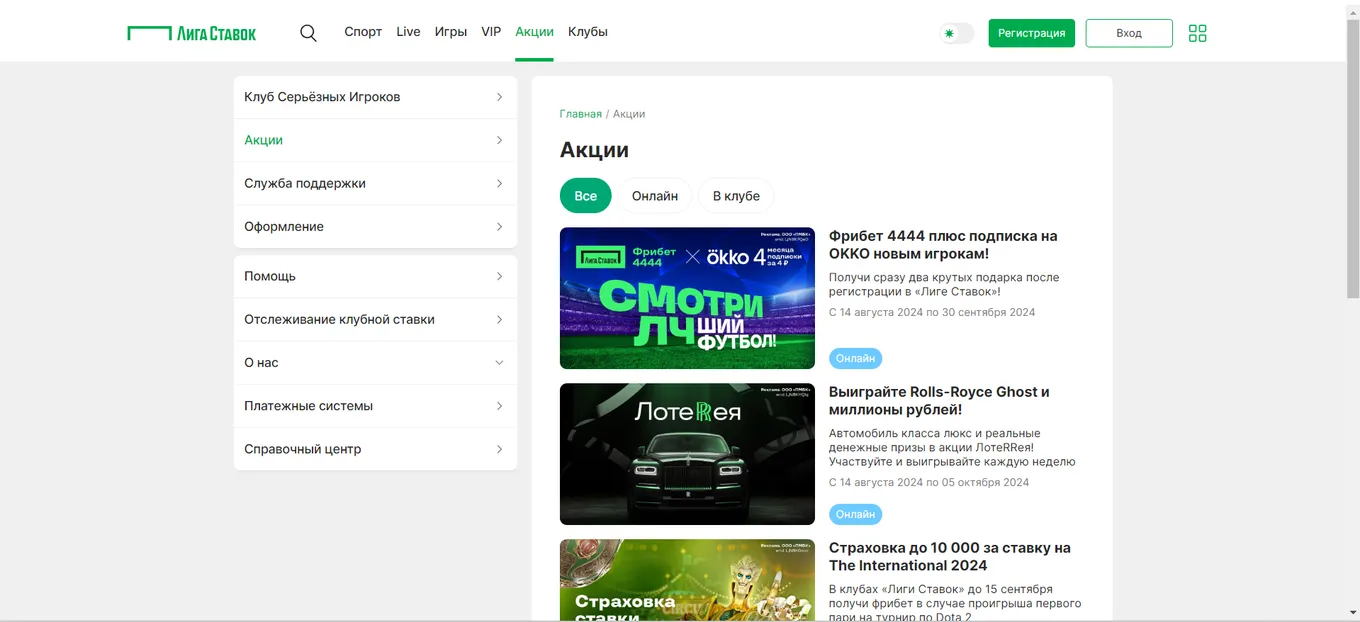
Task: Open Клуб Серьёзных Игроков sidebar item
Action: point(375,97)
